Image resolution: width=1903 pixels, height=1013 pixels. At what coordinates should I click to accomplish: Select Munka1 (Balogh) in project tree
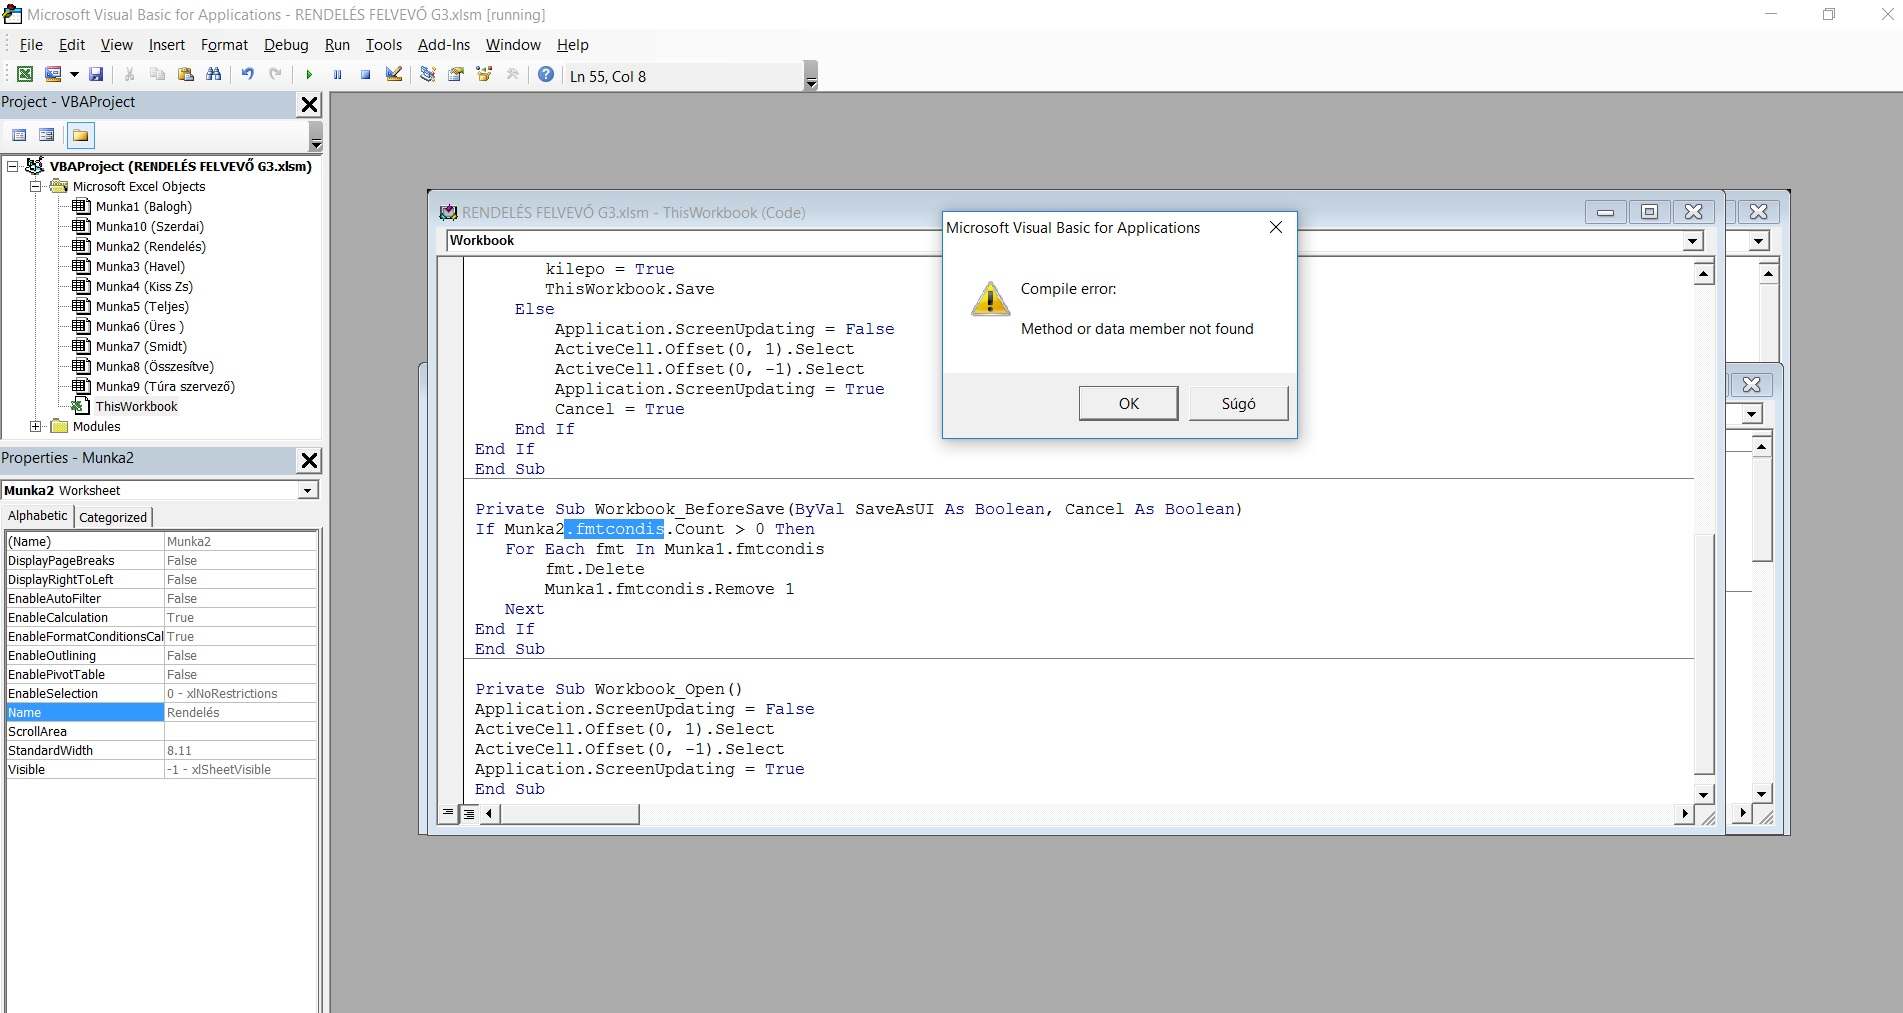coord(143,206)
